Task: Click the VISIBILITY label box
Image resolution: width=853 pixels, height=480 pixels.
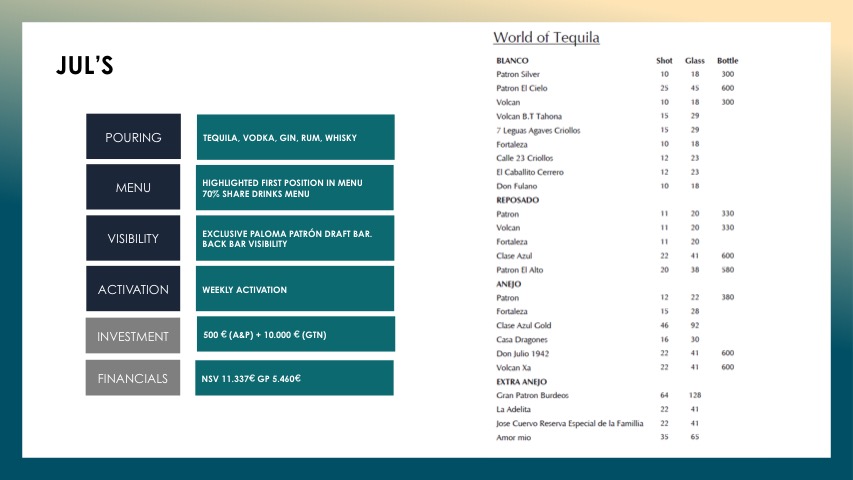Action: tap(133, 238)
